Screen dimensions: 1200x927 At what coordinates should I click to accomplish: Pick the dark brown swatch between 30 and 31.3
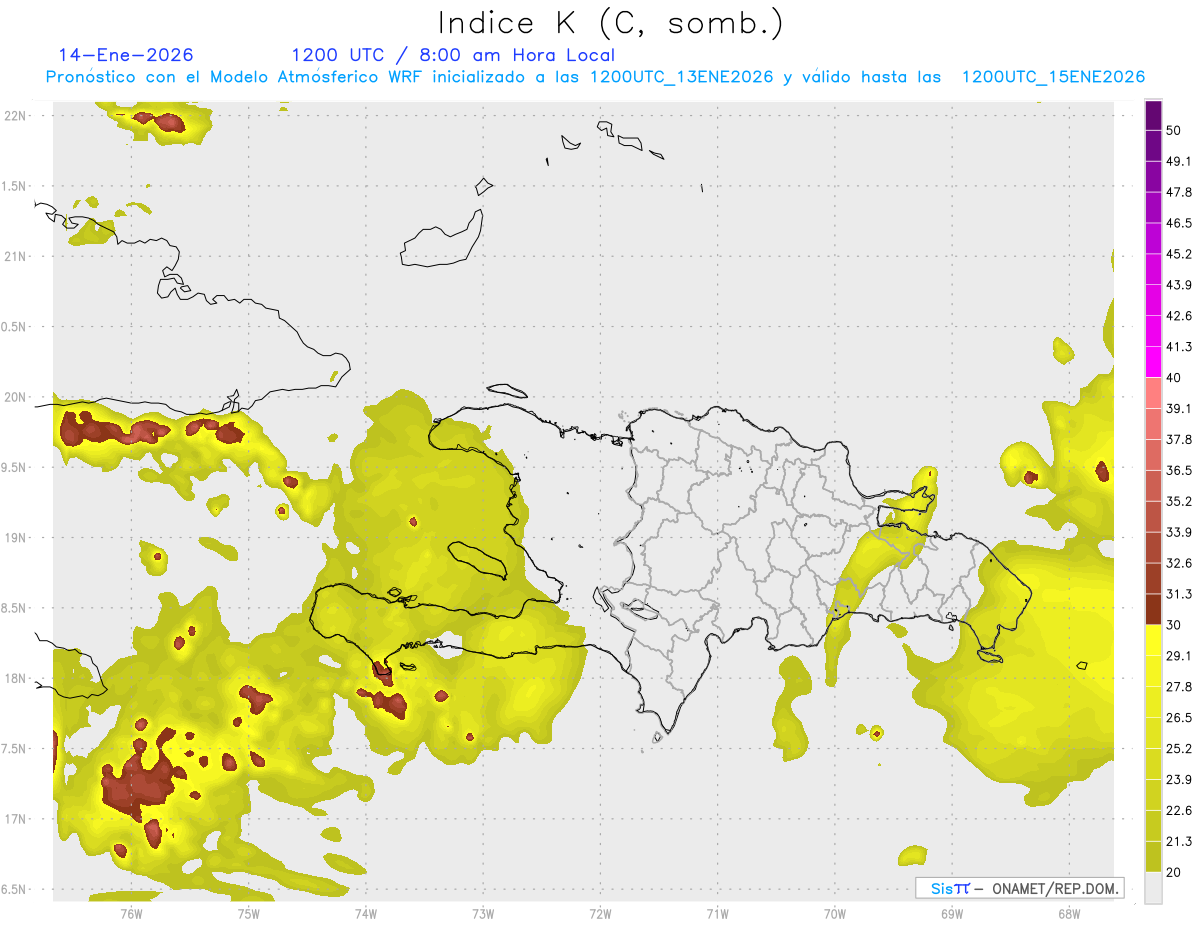click(x=1154, y=609)
